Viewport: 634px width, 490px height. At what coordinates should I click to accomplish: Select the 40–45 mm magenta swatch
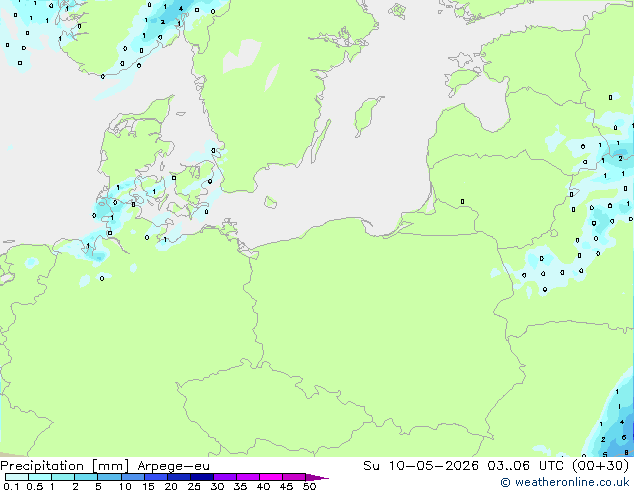[271, 477]
